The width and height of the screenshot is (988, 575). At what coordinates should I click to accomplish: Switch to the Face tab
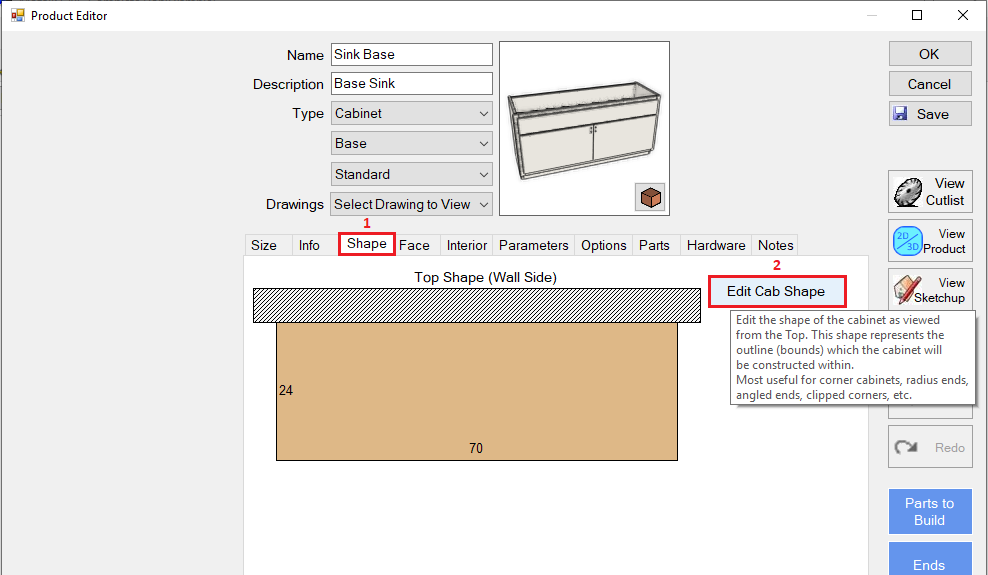(x=414, y=245)
